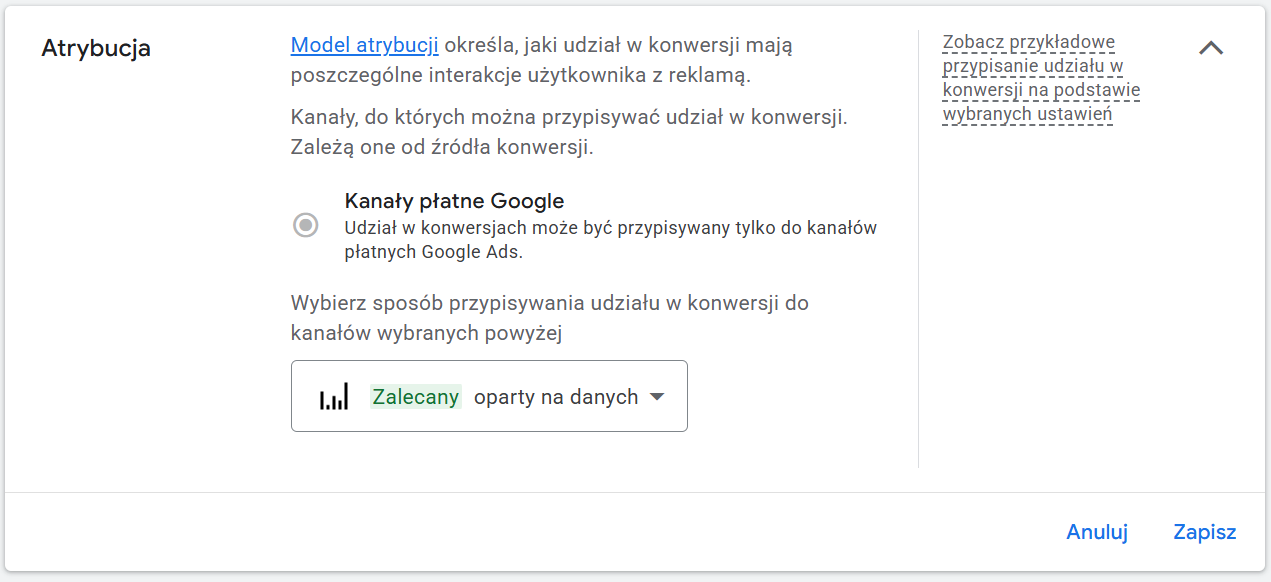Click the "oparty na danych" text in the dropdown

(555, 397)
